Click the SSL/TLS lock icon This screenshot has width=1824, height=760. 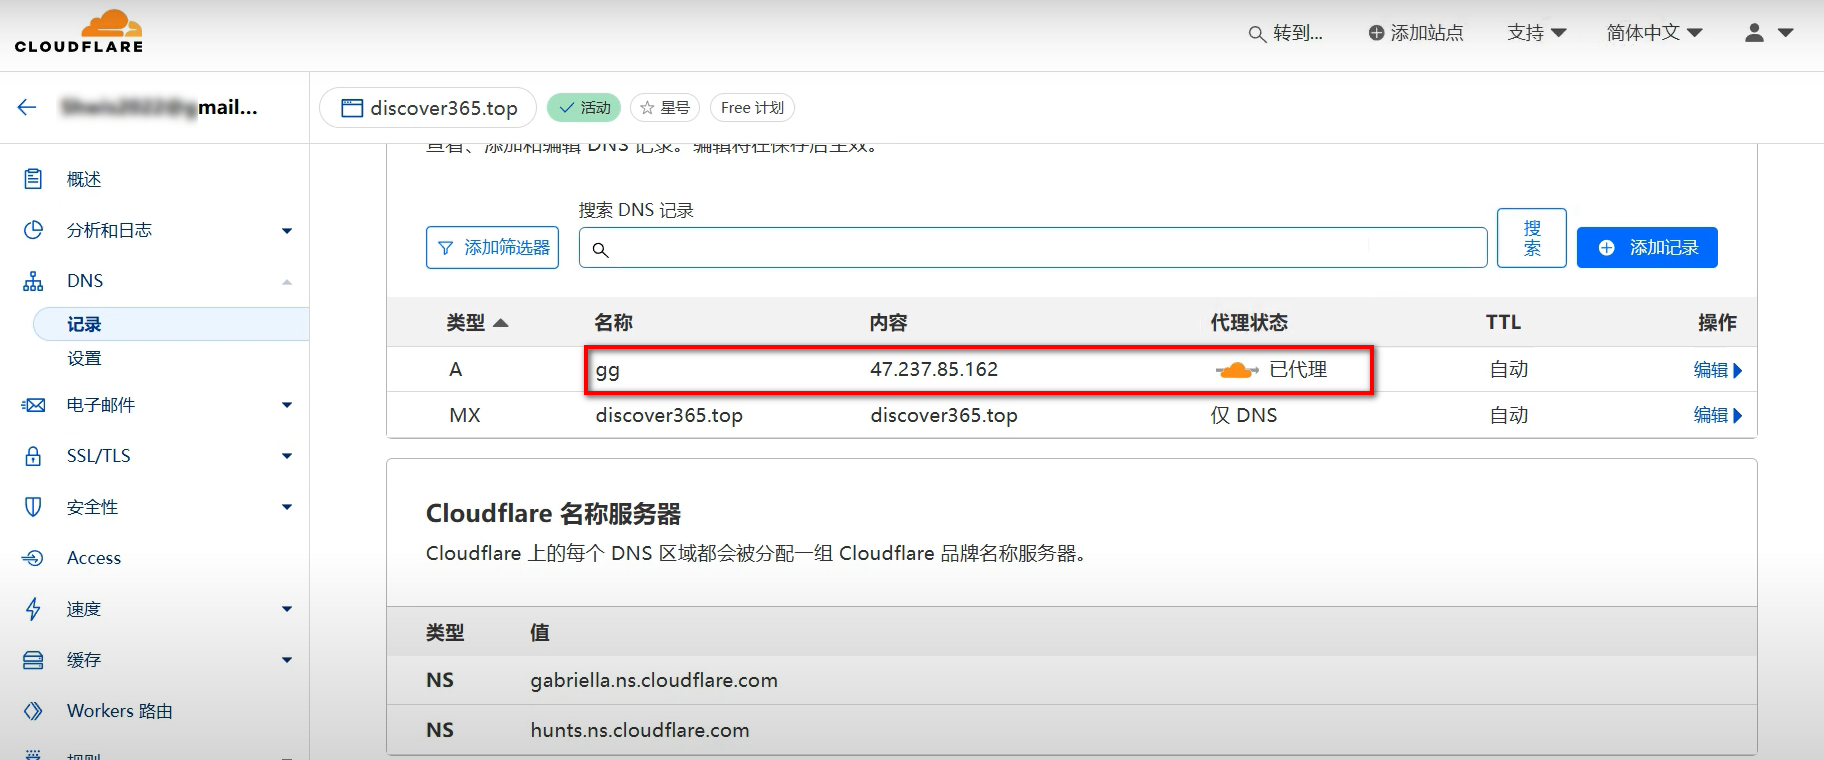[x=33, y=456]
